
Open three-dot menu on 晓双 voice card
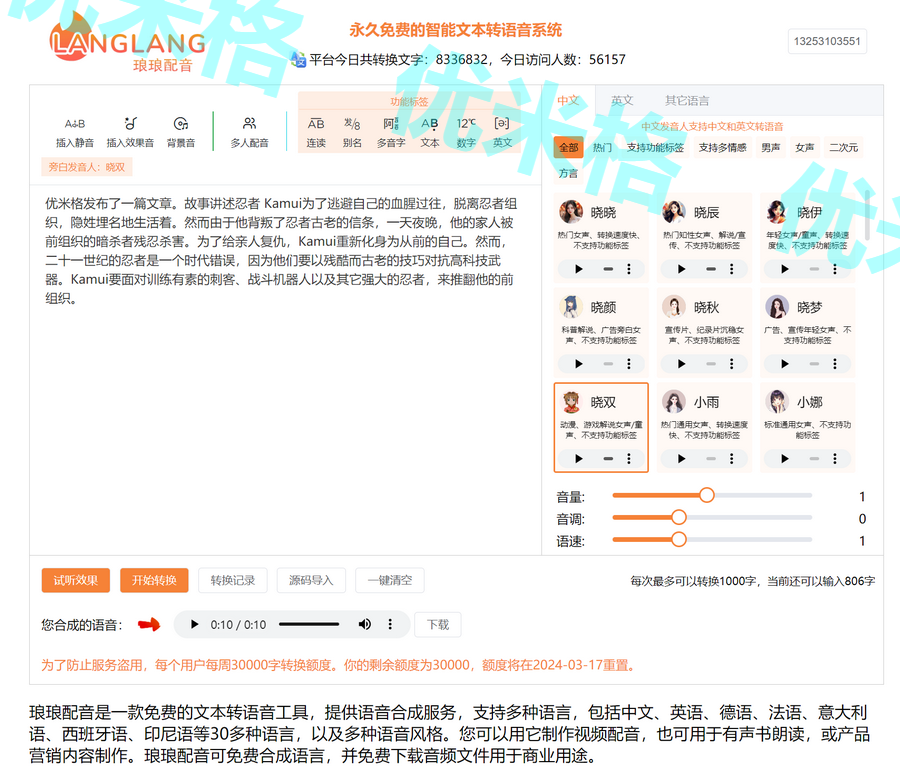pyautogui.click(x=629, y=459)
